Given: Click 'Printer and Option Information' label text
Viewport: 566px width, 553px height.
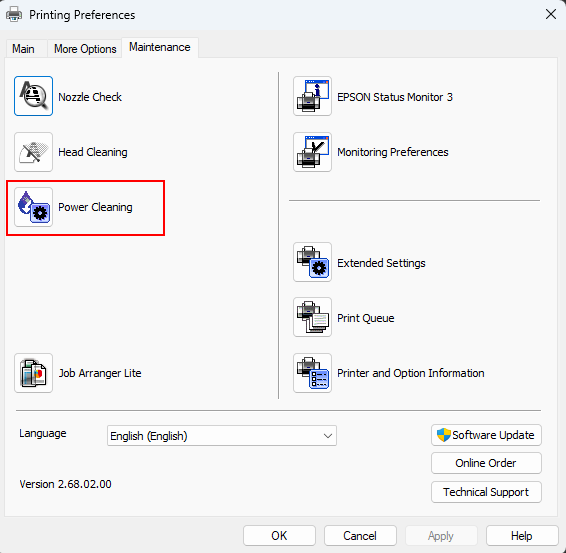Looking at the screenshot, I should tap(411, 373).
